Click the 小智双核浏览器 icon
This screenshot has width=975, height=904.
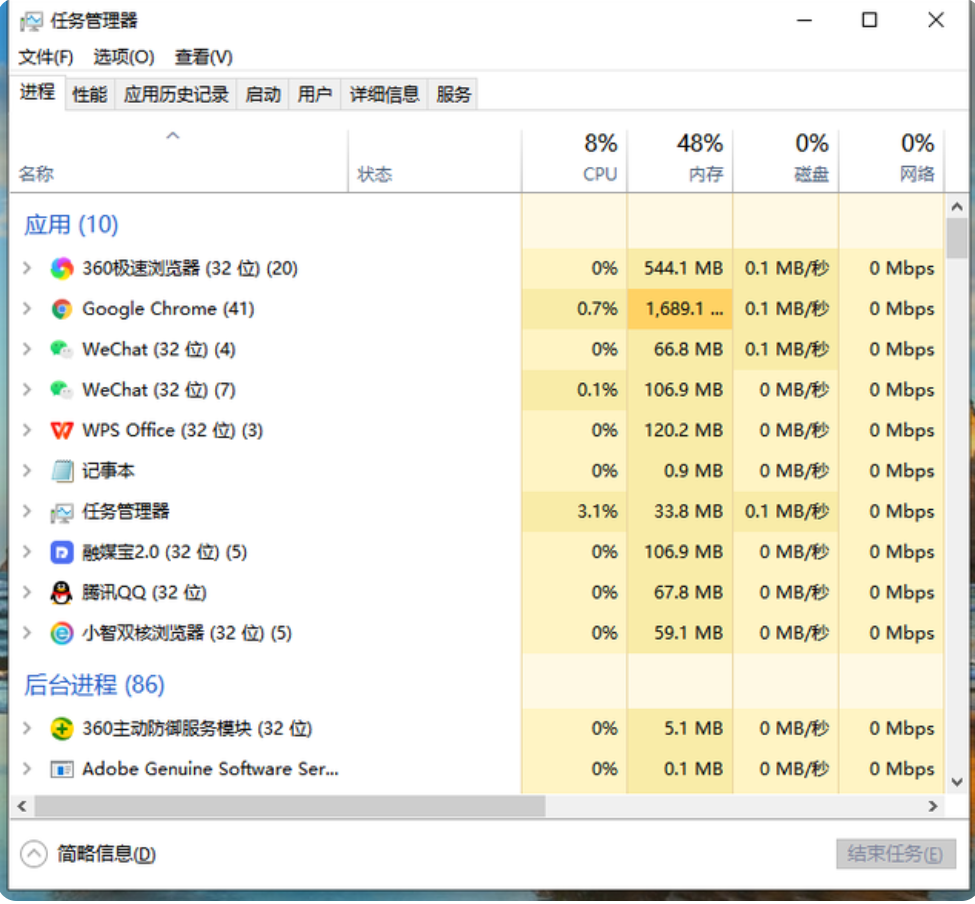(62, 633)
